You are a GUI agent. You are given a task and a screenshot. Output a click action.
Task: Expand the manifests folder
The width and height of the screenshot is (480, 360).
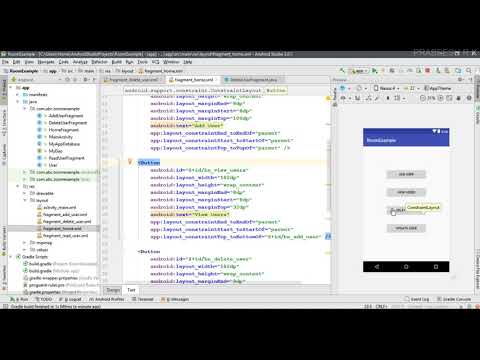click(18, 95)
